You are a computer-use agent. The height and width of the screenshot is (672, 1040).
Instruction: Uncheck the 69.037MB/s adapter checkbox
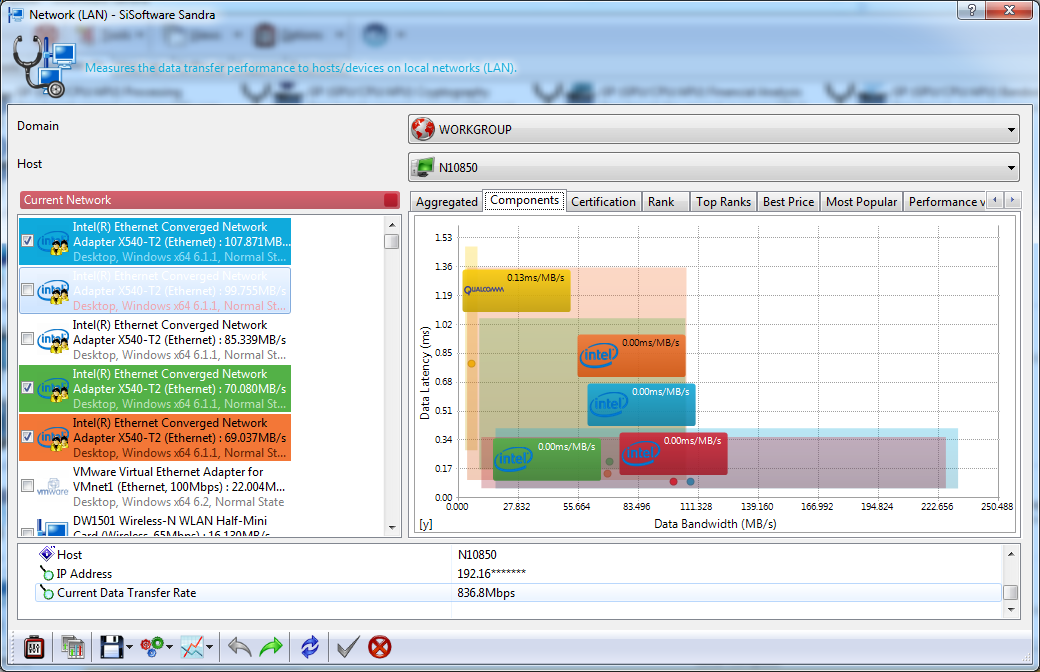coord(28,437)
